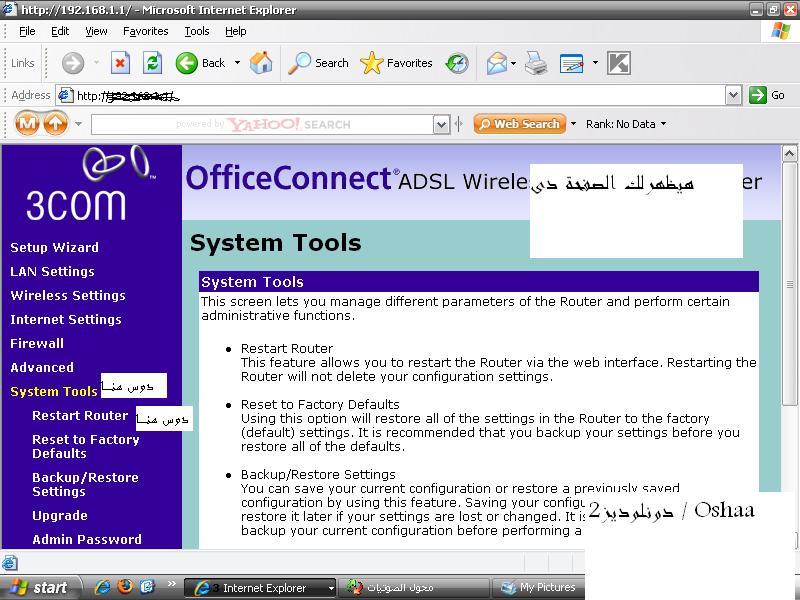The width and height of the screenshot is (800, 600).
Task: Switch to the Arabic-titled taskbar window
Action: pyautogui.click(x=414, y=588)
